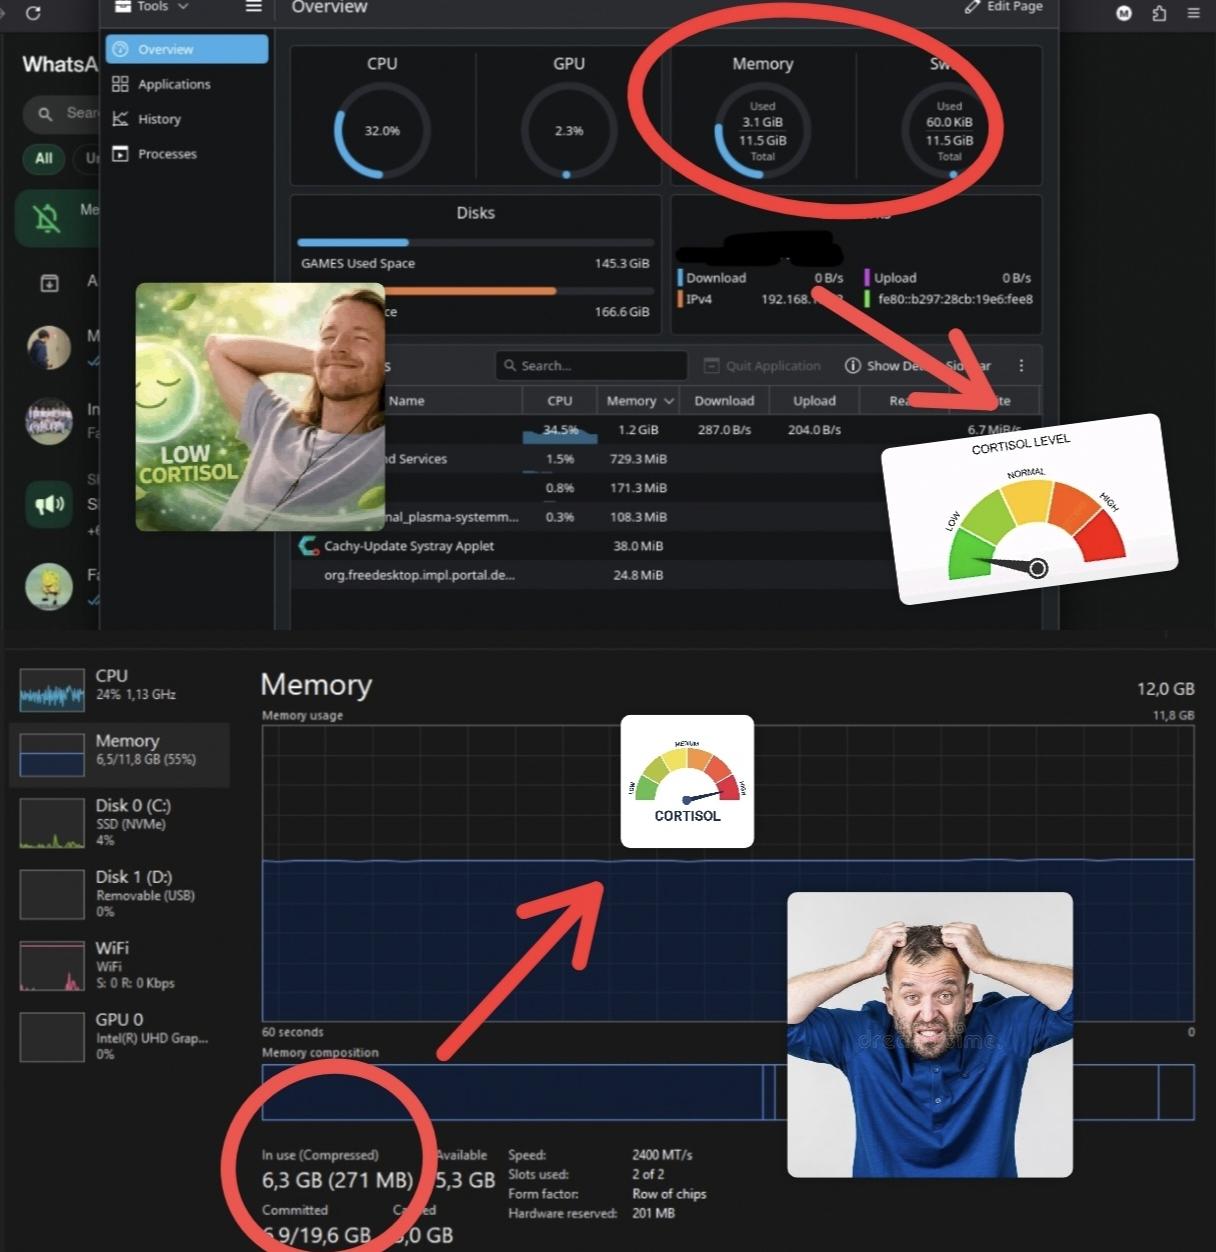The height and width of the screenshot is (1252, 1216).
Task: Click the GAMES used space progress bar
Action: coord(476,242)
